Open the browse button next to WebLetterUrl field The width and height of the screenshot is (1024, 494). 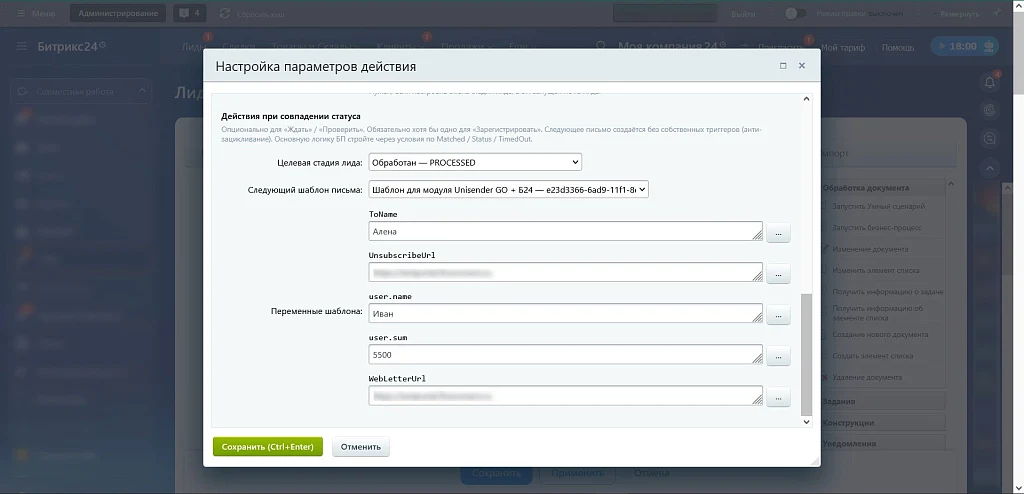tap(778, 397)
